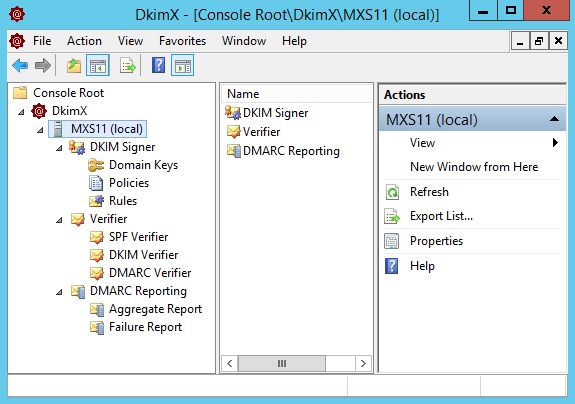Select Domain Keys text in tree
This screenshot has width=575, height=404.
tap(143, 165)
